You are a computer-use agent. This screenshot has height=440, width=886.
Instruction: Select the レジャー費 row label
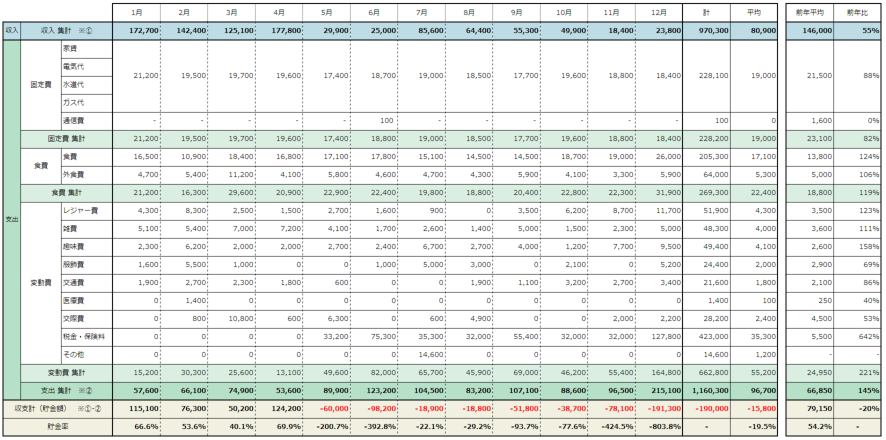point(86,211)
